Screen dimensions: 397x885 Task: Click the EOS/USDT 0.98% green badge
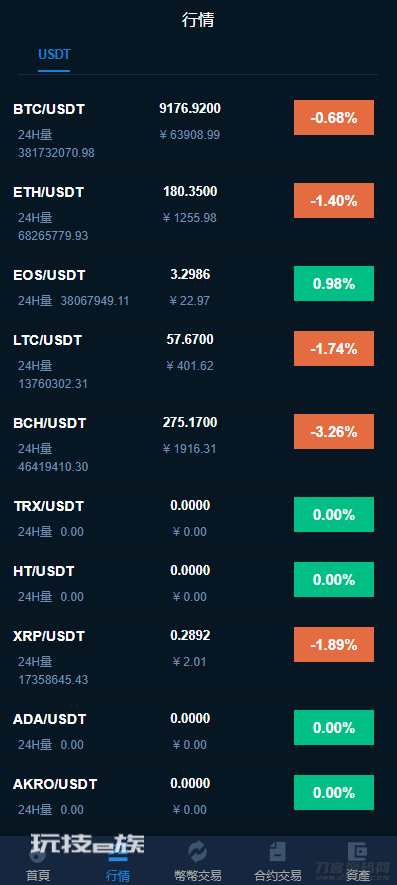[x=334, y=283]
